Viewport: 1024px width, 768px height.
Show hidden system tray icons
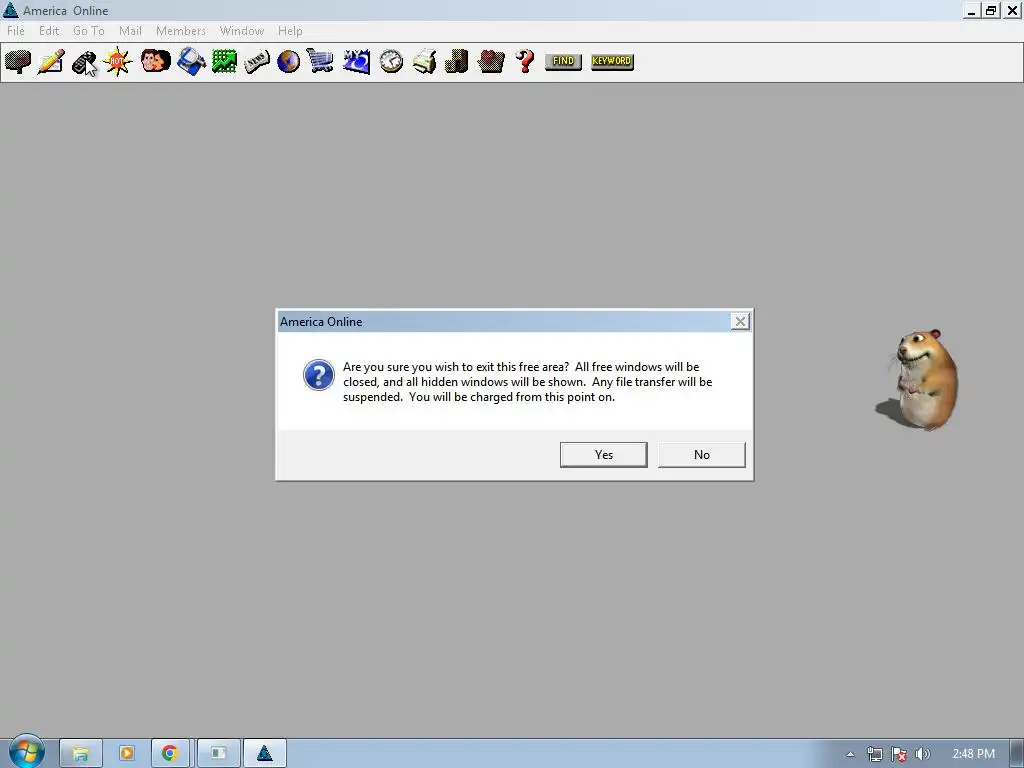coord(850,754)
